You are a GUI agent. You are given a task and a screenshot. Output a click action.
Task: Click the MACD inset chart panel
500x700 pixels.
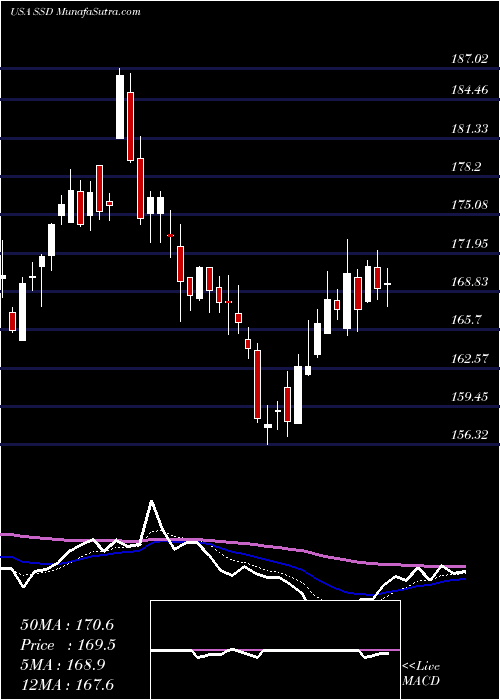[x=275, y=650]
